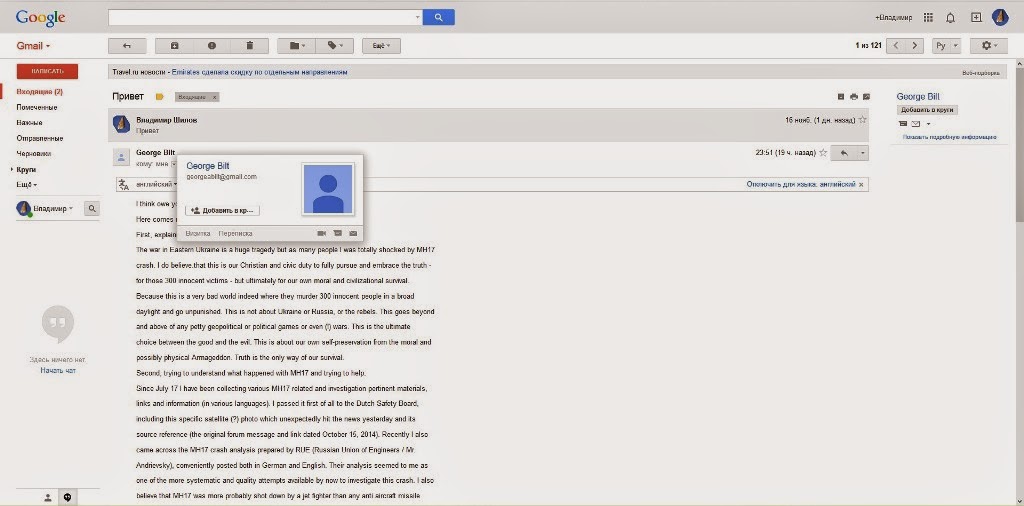
Task: Open input language Ру dropdown arrow
Action: (955, 46)
